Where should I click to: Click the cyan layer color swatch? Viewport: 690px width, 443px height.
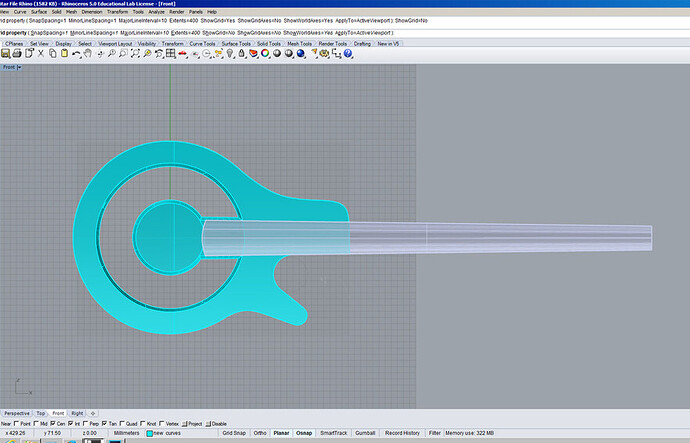[x=149, y=434]
